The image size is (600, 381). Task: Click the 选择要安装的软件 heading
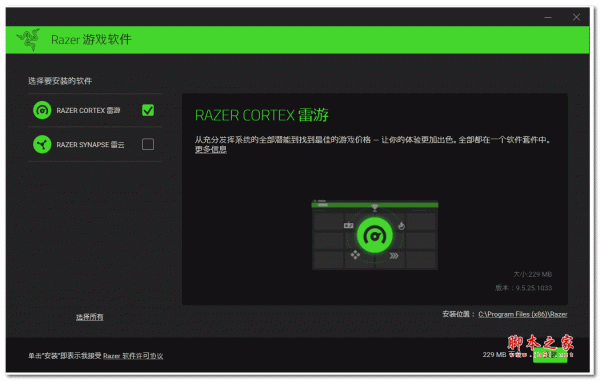pyautogui.click(x=60, y=81)
